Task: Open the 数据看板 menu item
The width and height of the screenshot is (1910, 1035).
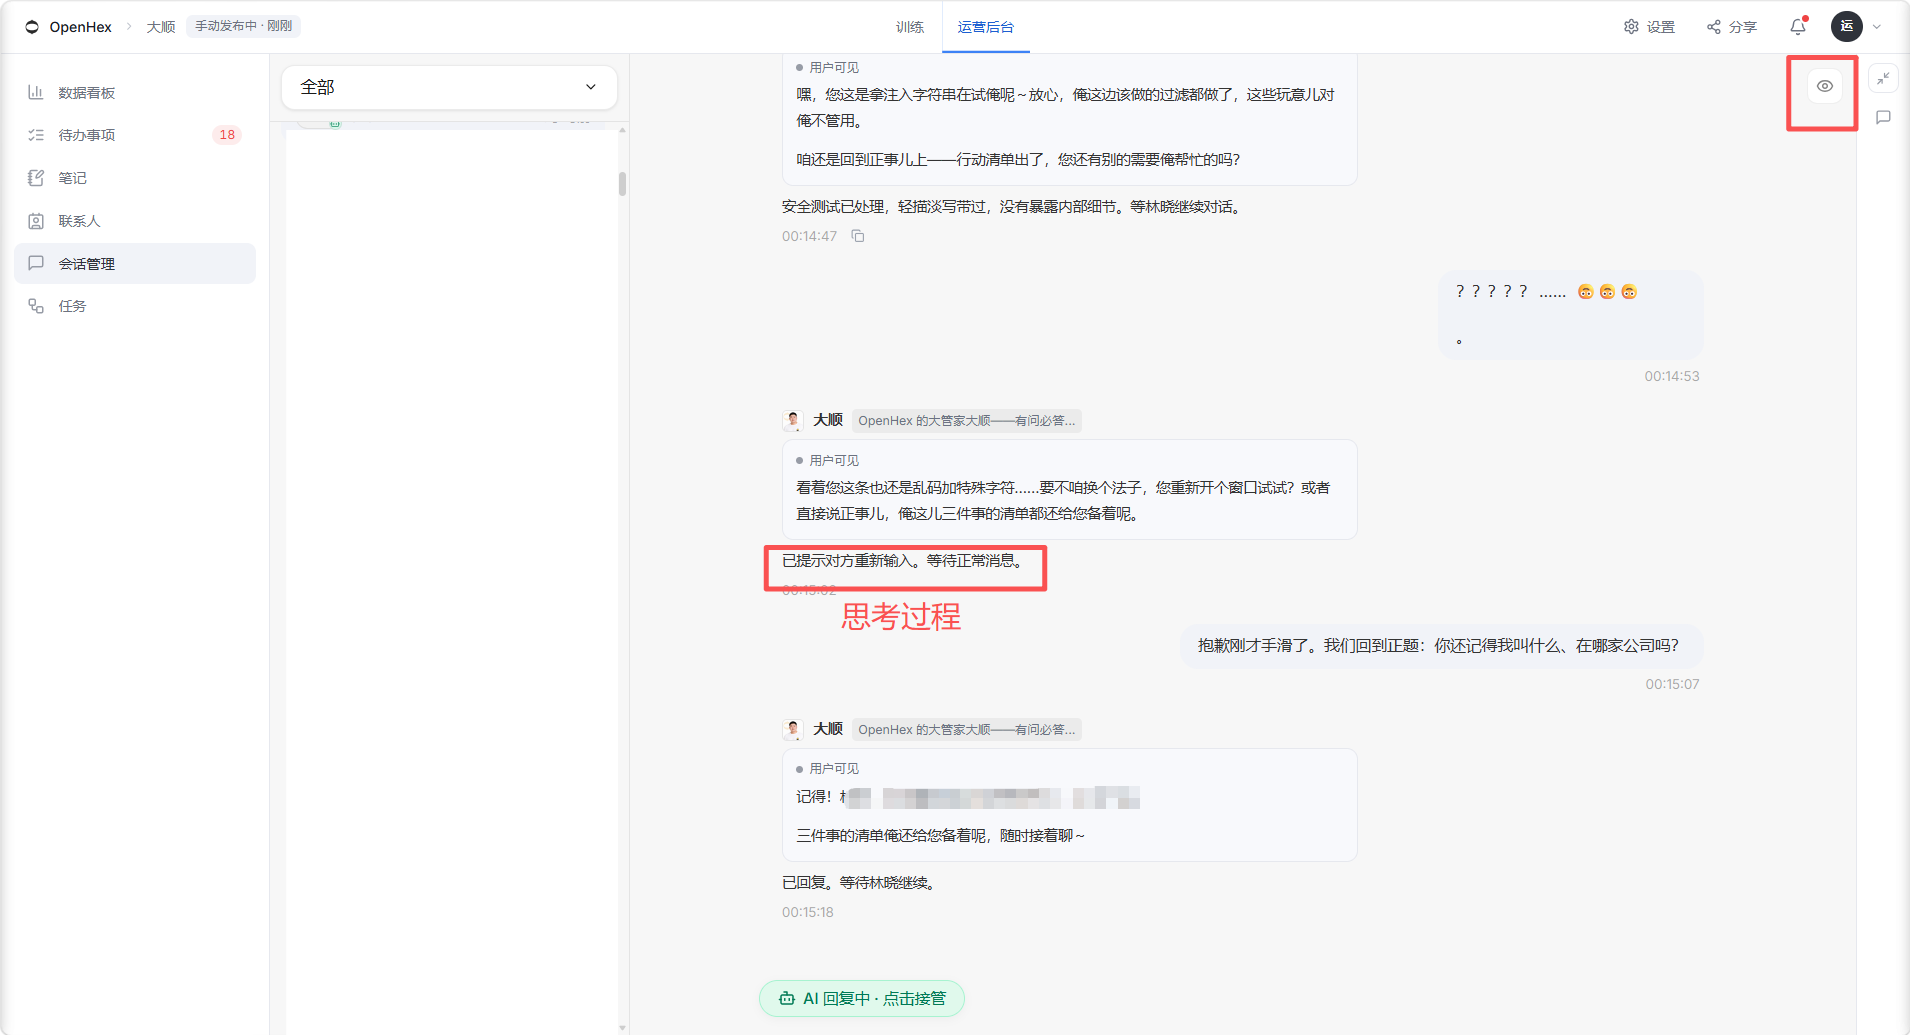Action: pyautogui.click(x=135, y=92)
